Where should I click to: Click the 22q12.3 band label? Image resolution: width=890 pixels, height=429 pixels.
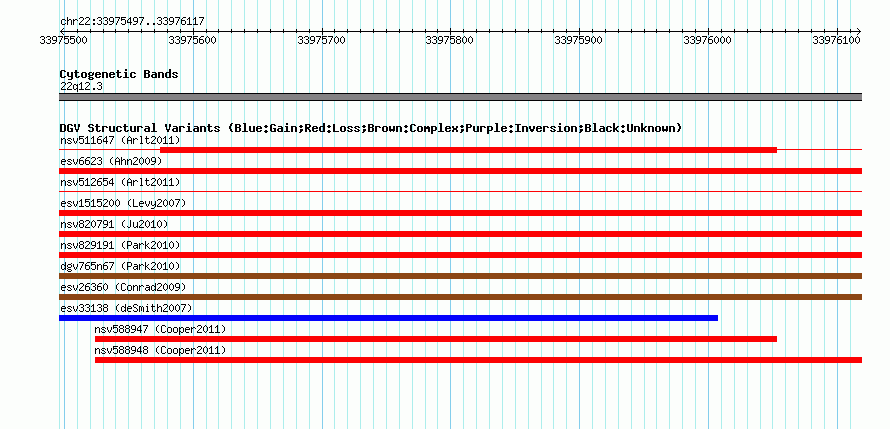pyautogui.click(x=81, y=86)
